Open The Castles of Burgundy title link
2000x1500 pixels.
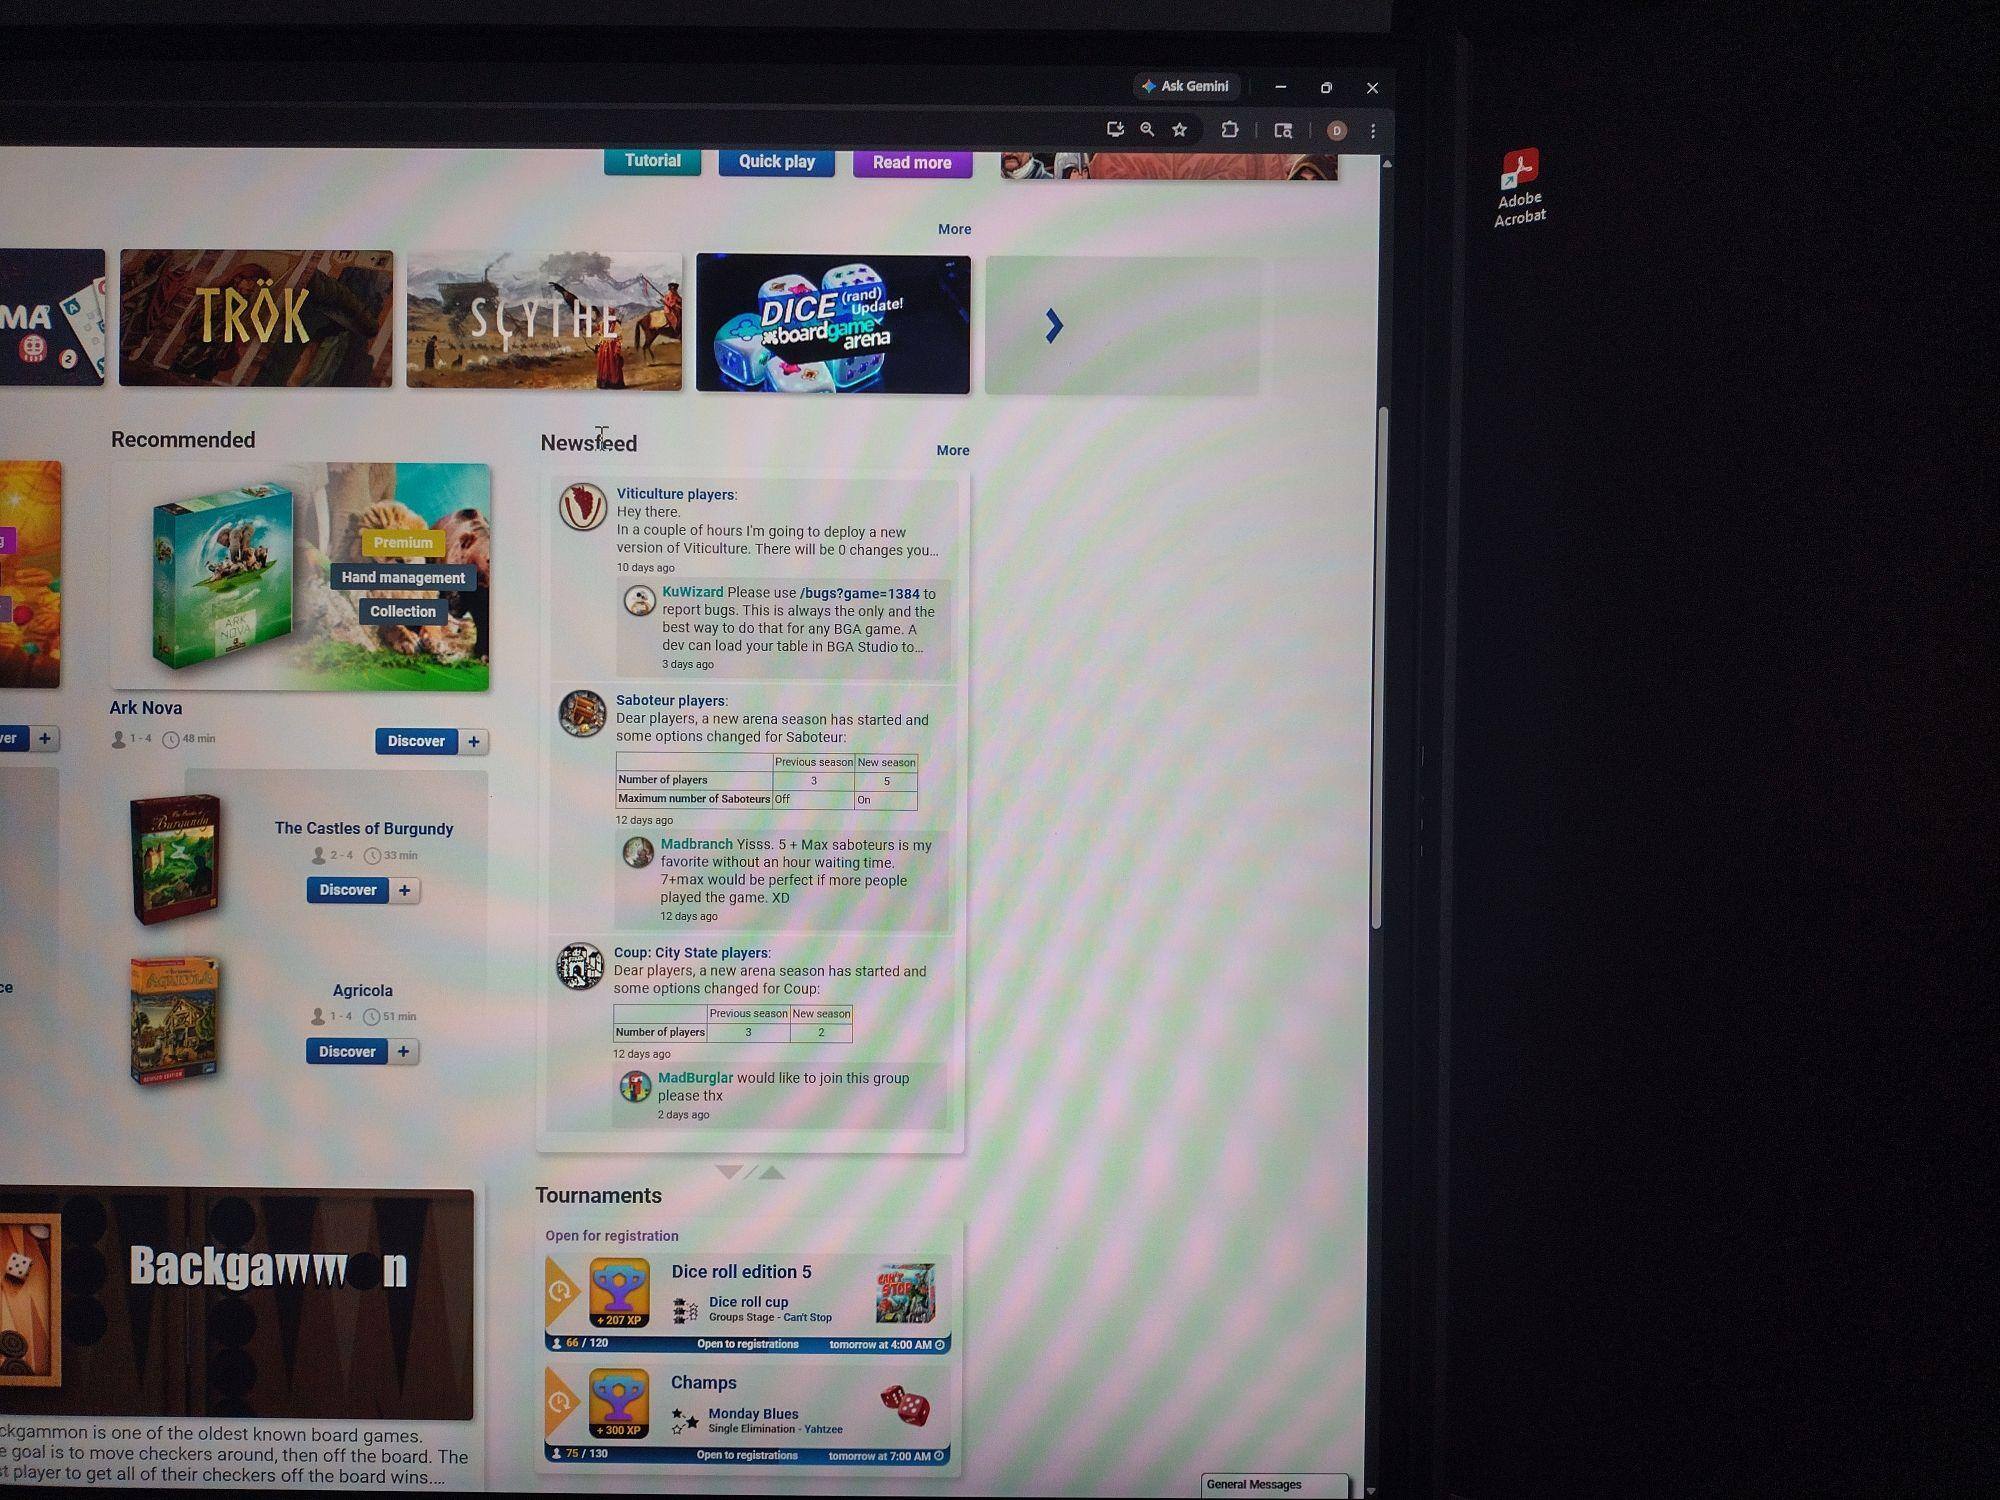[364, 828]
